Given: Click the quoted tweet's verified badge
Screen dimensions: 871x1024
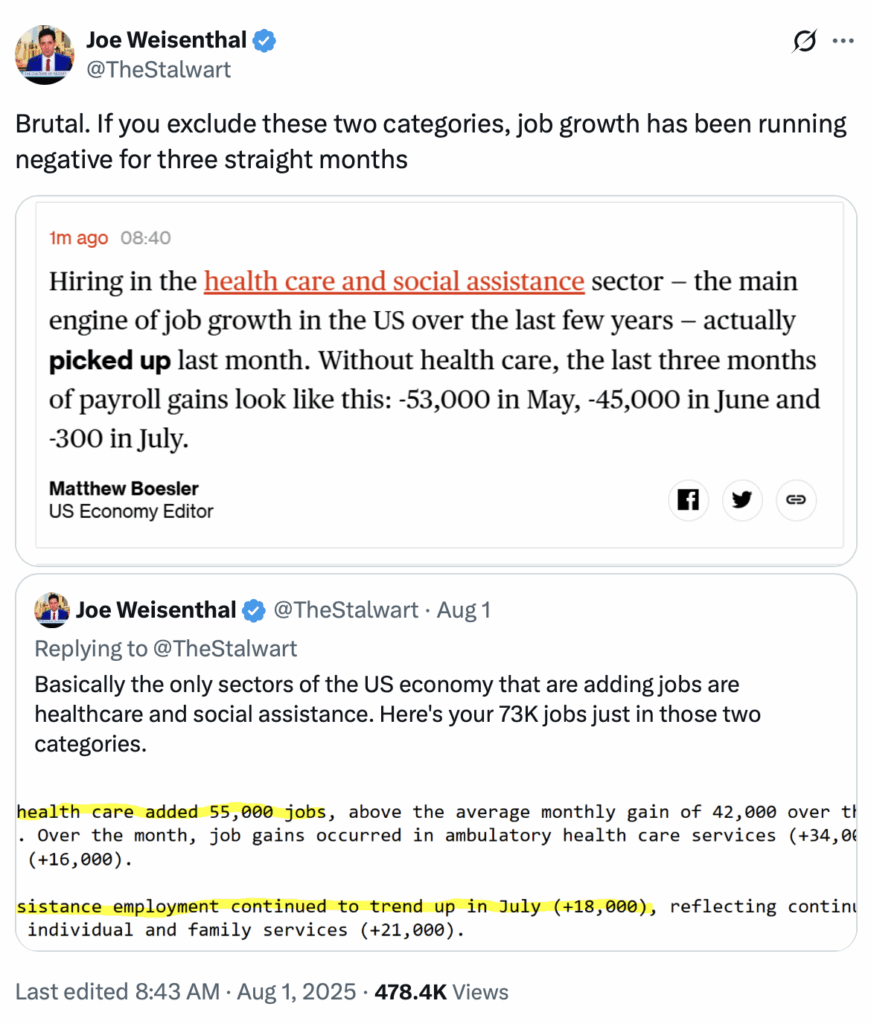Looking at the screenshot, I should (254, 611).
